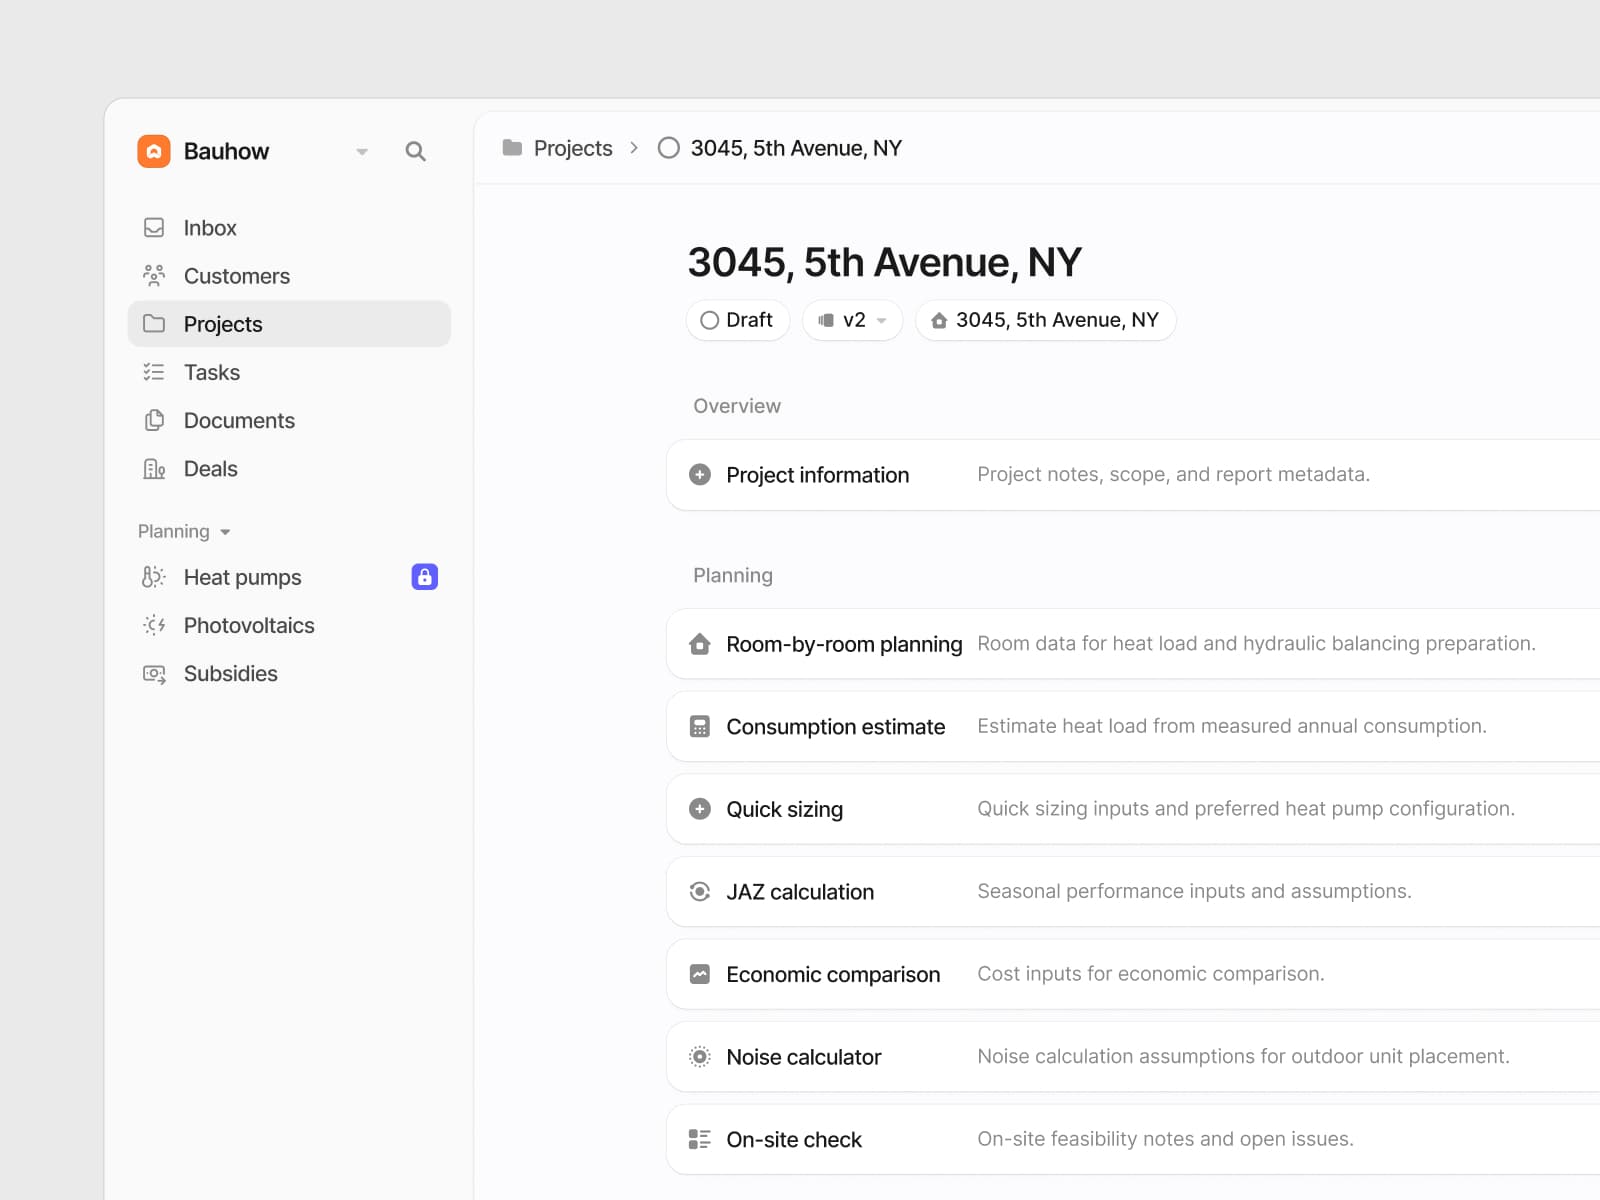The width and height of the screenshot is (1600, 1200).
Task: Click the page title 3045, 5th Avenue, NY
Action: click(x=885, y=263)
